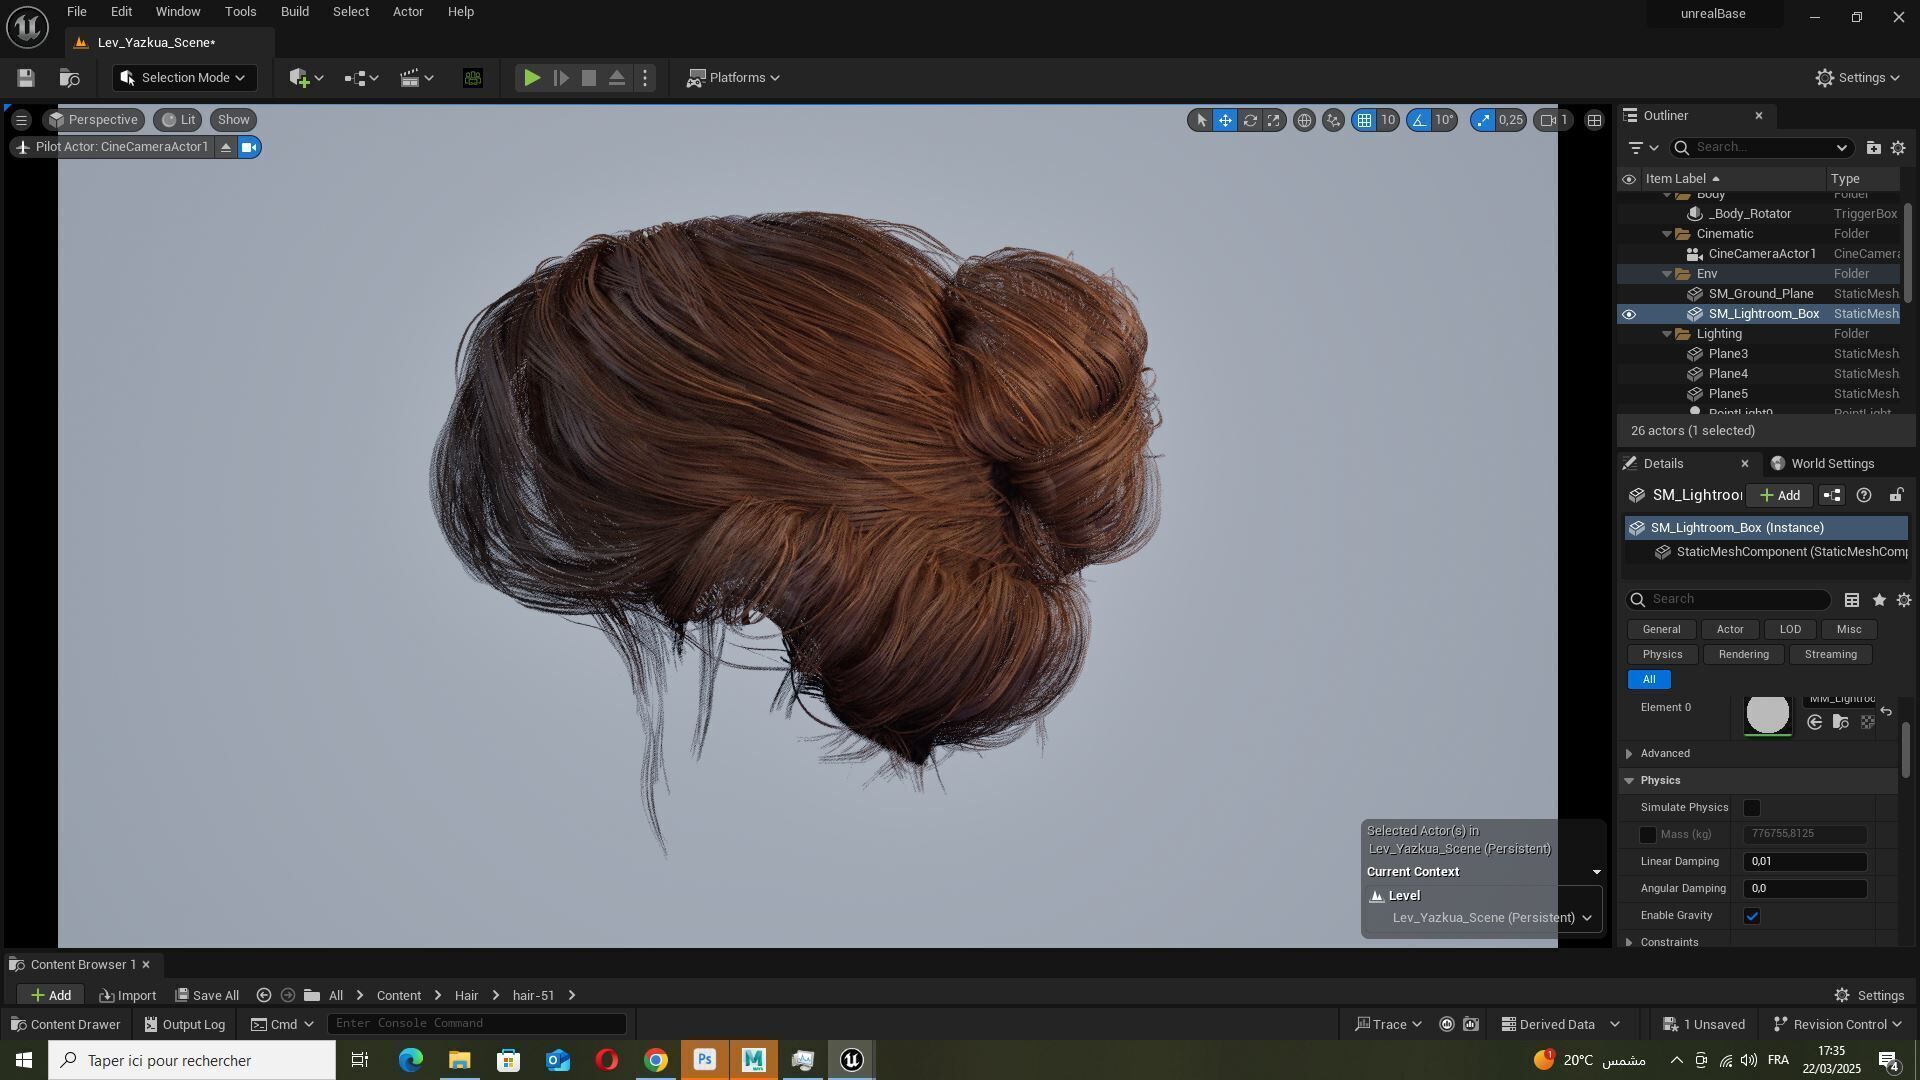Screen dimensions: 1920x1080
Task: Open the Actor menu
Action: pos(408,12)
